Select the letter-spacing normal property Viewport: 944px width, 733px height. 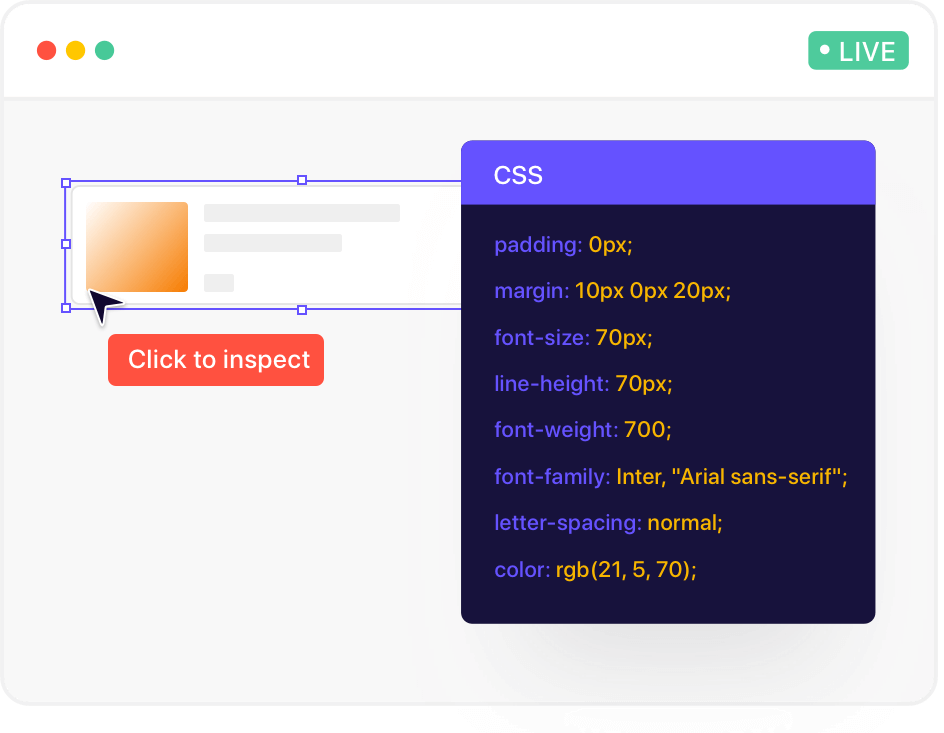(607, 523)
